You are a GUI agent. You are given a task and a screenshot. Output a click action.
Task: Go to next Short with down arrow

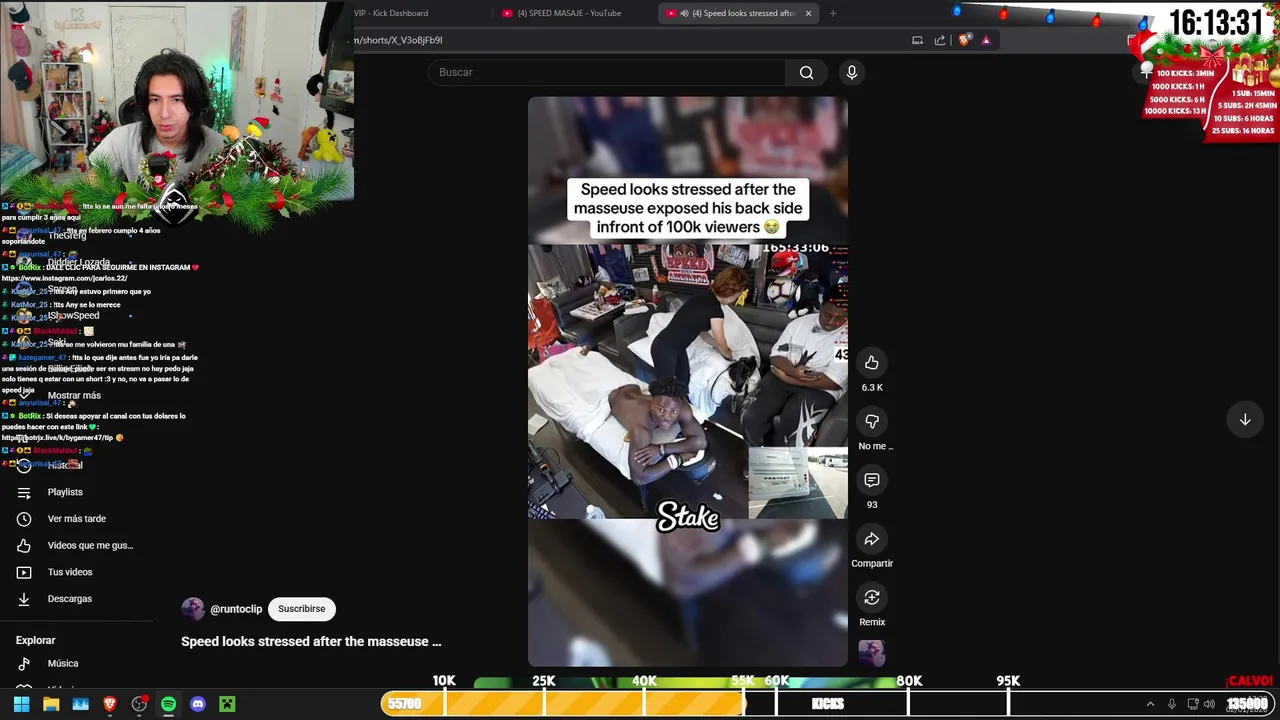click(x=1245, y=420)
